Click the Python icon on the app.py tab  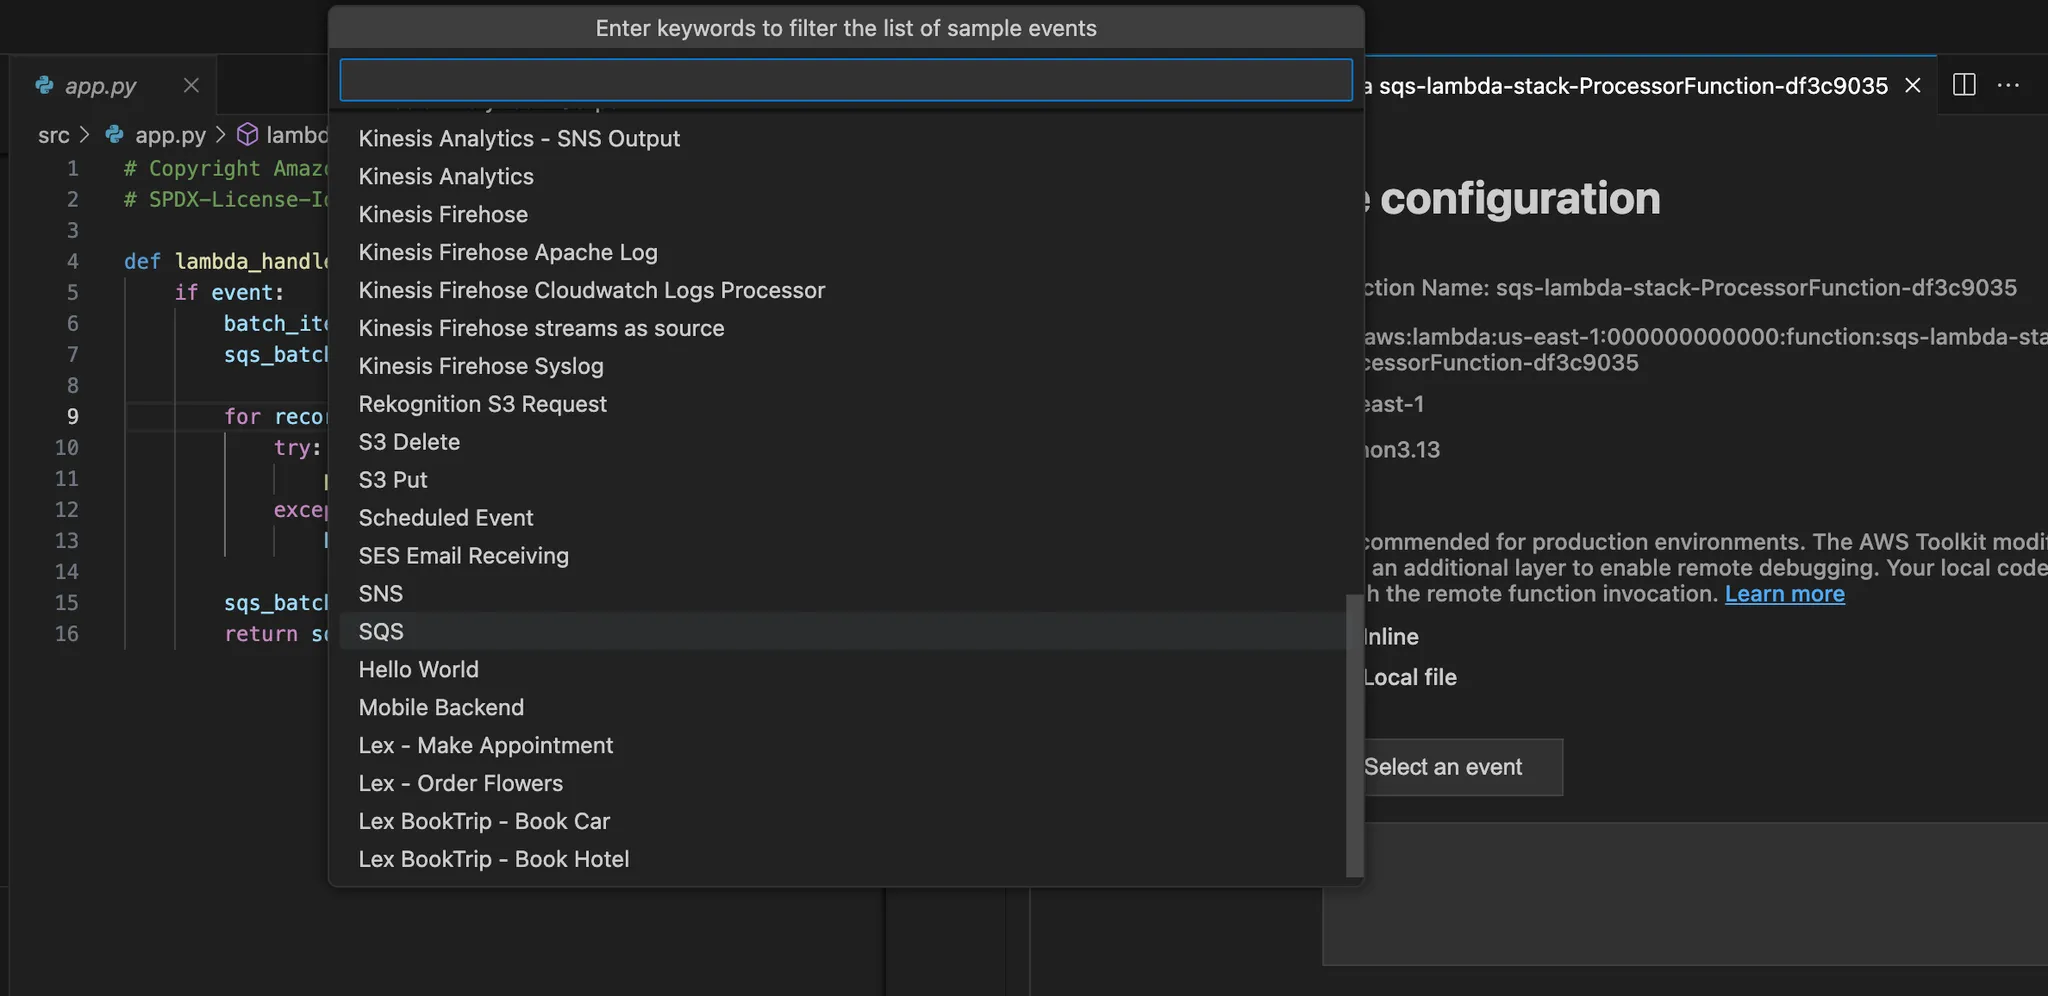(x=44, y=85)
